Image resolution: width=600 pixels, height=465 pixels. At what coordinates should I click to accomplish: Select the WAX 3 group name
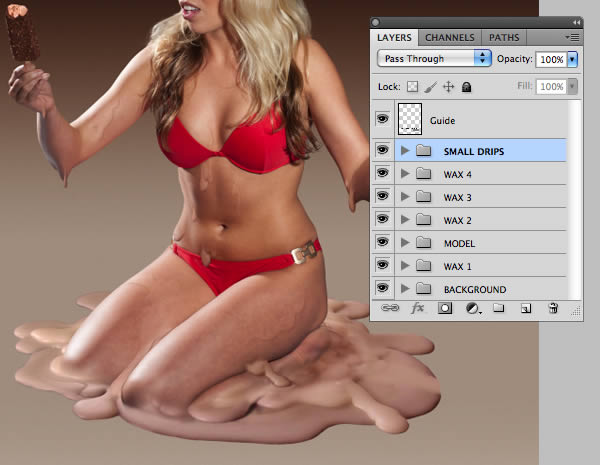click(457, 197)
